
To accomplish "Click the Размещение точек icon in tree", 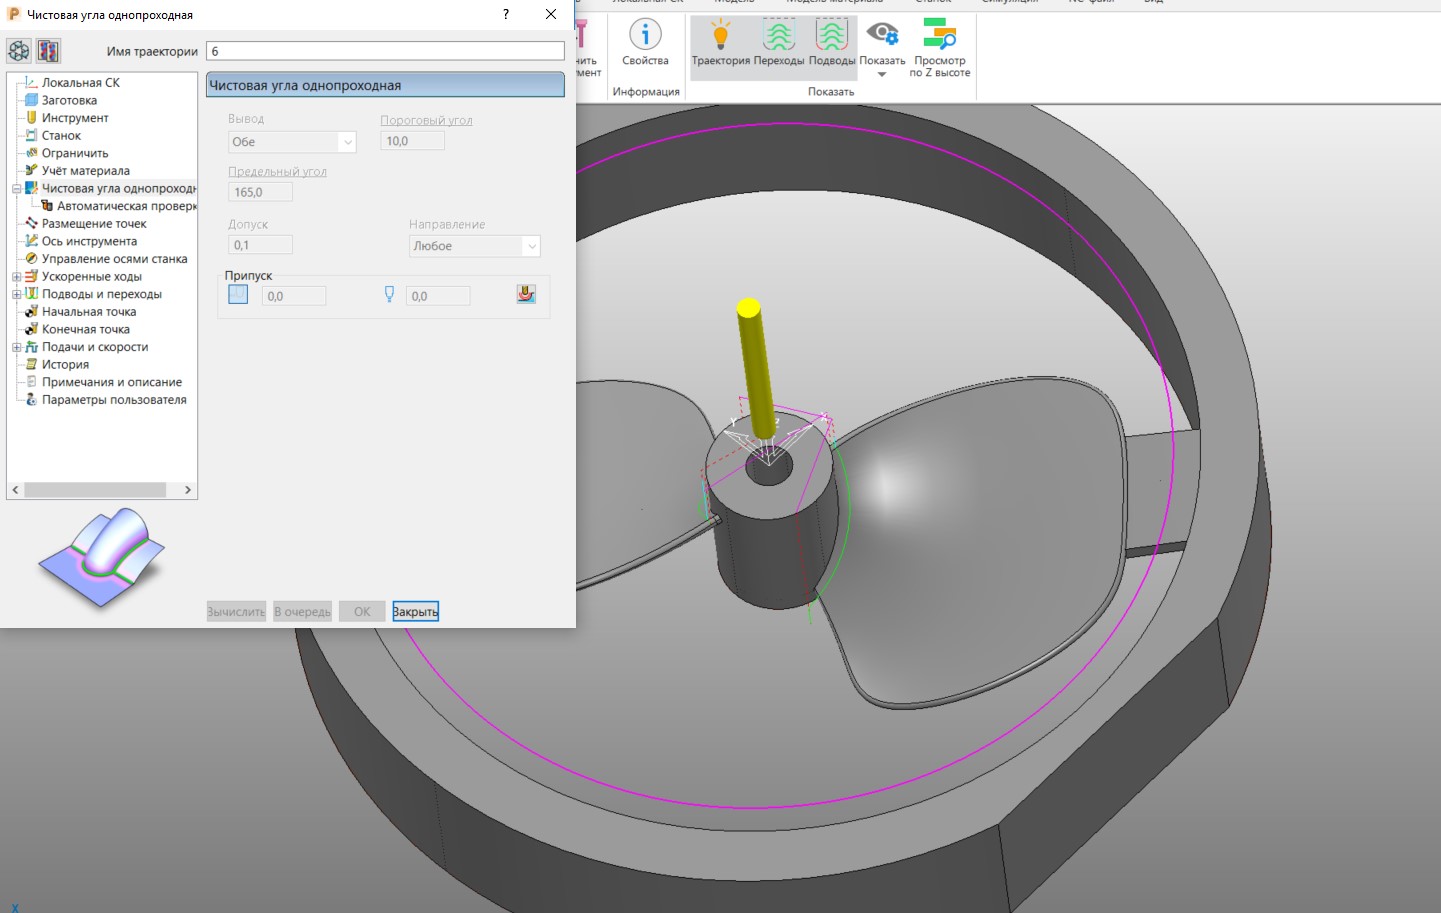I will click(x=31, y=224).
